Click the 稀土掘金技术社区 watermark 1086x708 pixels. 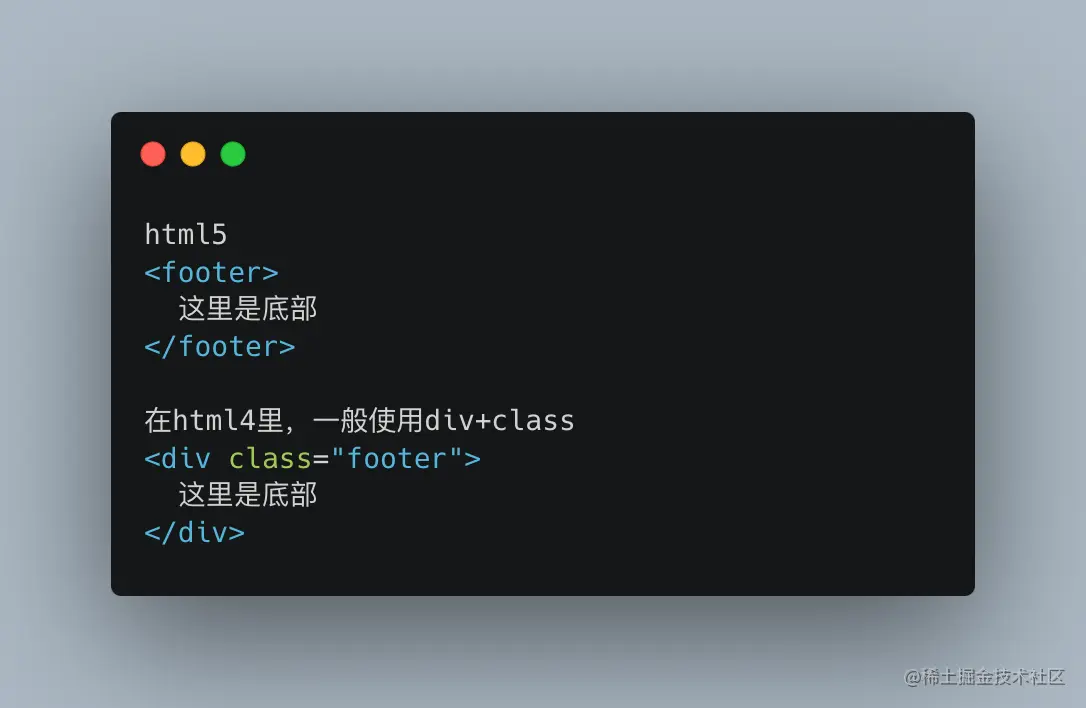(x=984, y=677)
